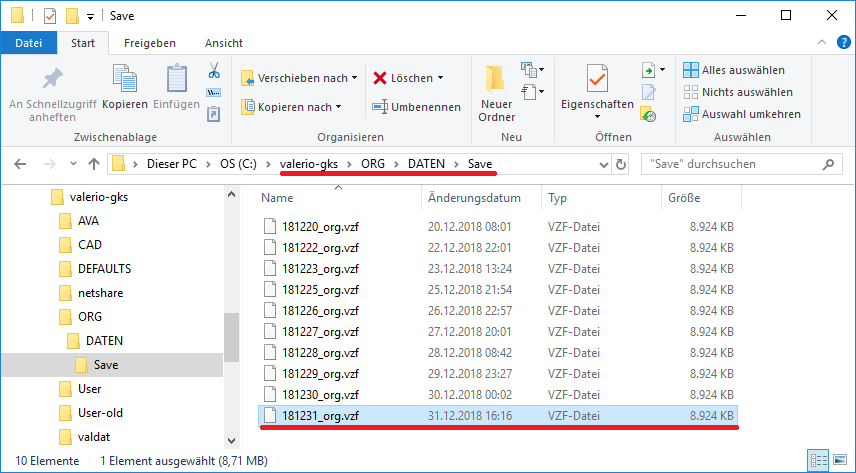Click Alles auswählen button
Image resolution: width=856 pixels, height=473 pixels.
tap(733, 70)
